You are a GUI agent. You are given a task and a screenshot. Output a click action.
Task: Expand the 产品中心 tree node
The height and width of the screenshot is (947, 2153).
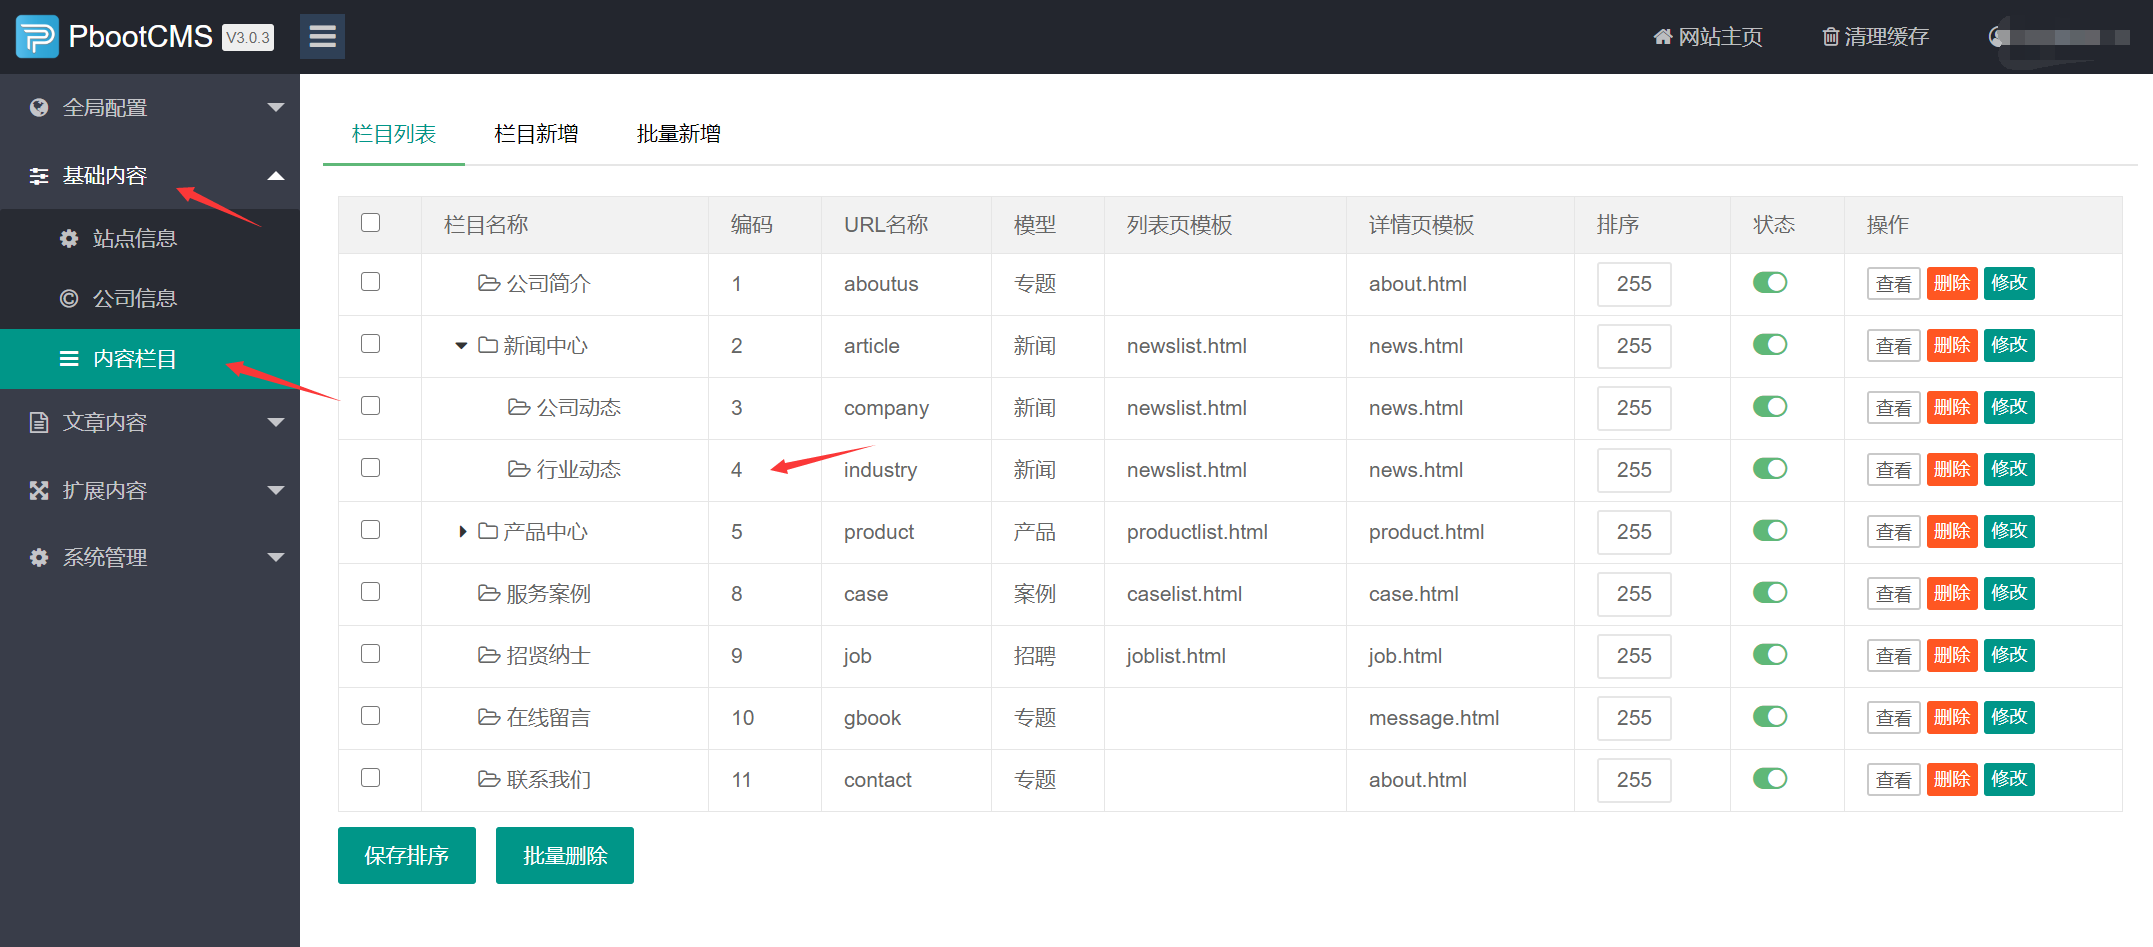point(461,531)
